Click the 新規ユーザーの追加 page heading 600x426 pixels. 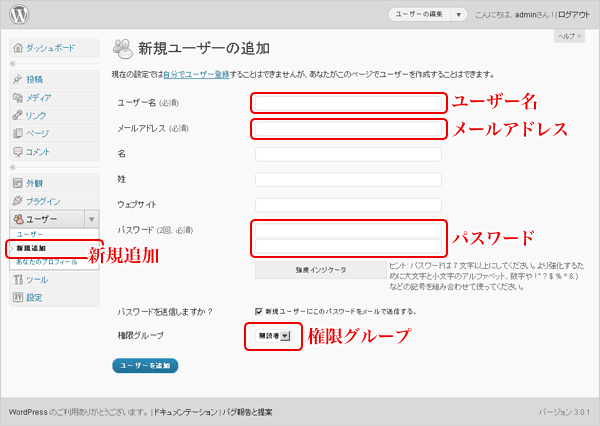(x=204, y=49)
